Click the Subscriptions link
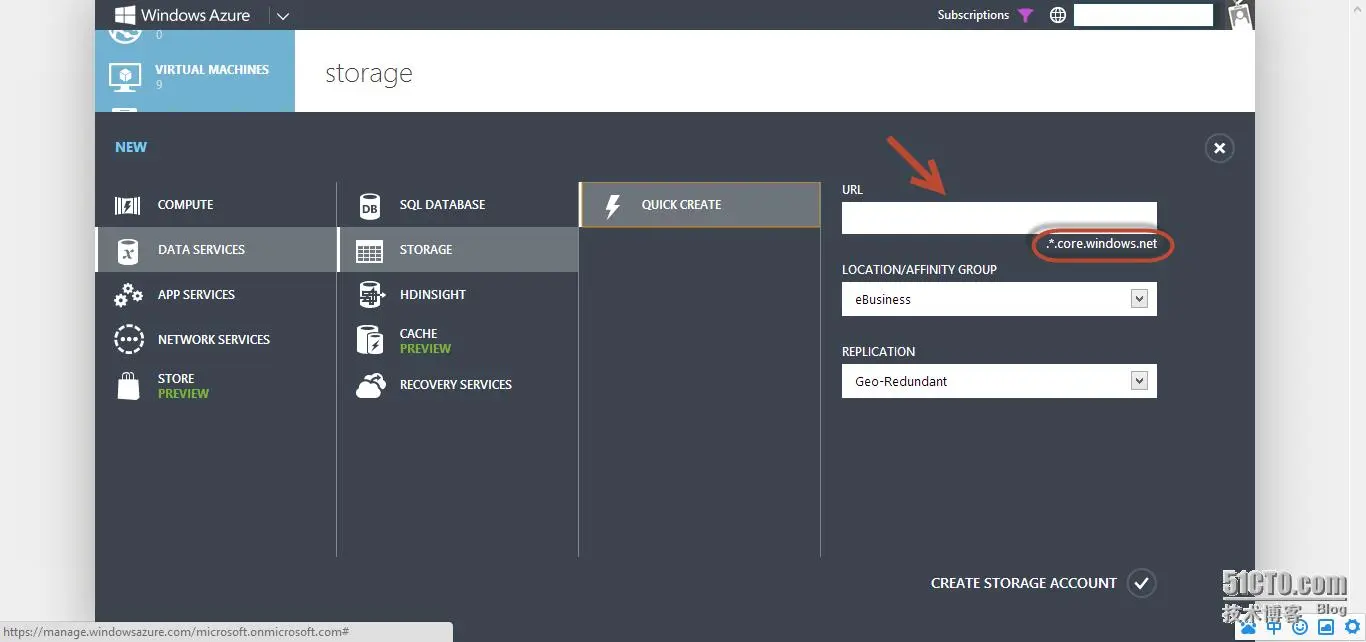 coord(973,15)
